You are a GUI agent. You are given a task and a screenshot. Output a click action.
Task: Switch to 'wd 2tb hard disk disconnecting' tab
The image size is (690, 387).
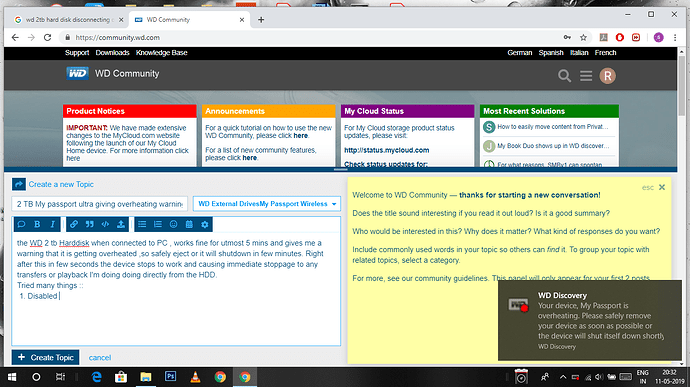pos(69,20)
